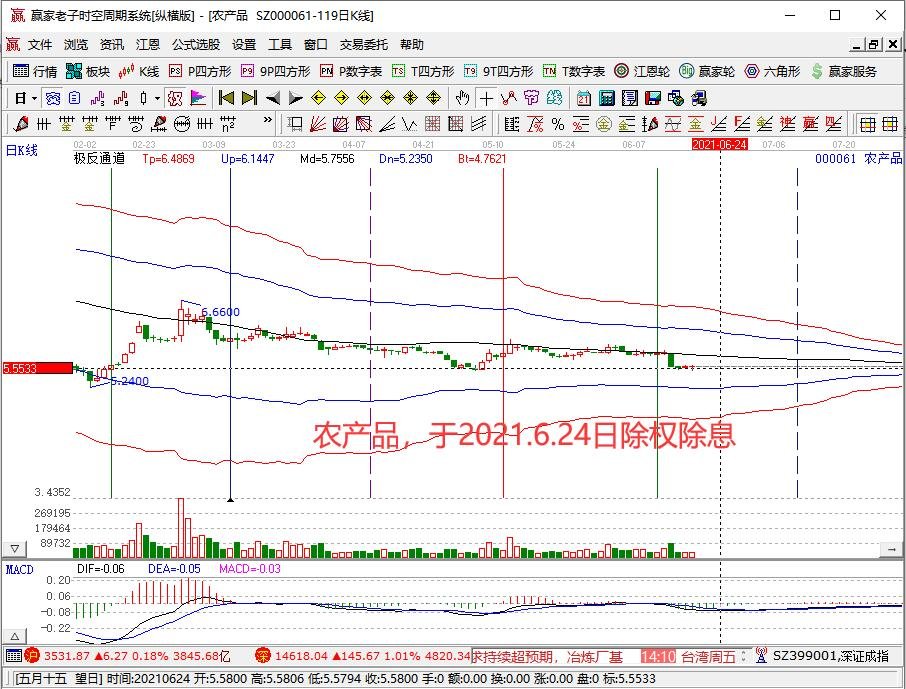Select the 六角形 hexagon tool
Image resolution: width=906 pixels, height=689 pixels.
pyautogui.click(x=768, y=71)
